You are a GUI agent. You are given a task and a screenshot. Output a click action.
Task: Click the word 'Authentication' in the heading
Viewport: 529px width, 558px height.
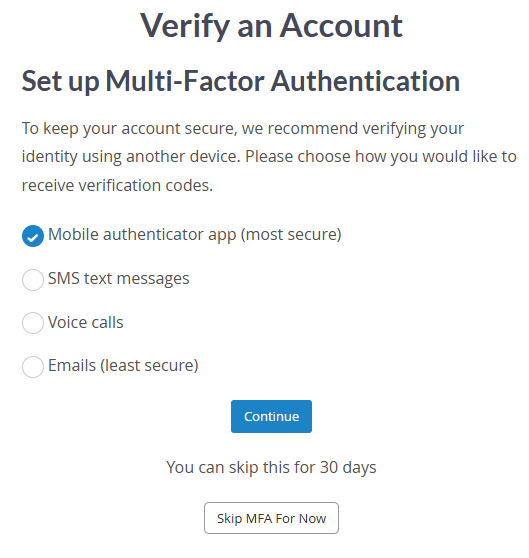click(x=365, y=81)
